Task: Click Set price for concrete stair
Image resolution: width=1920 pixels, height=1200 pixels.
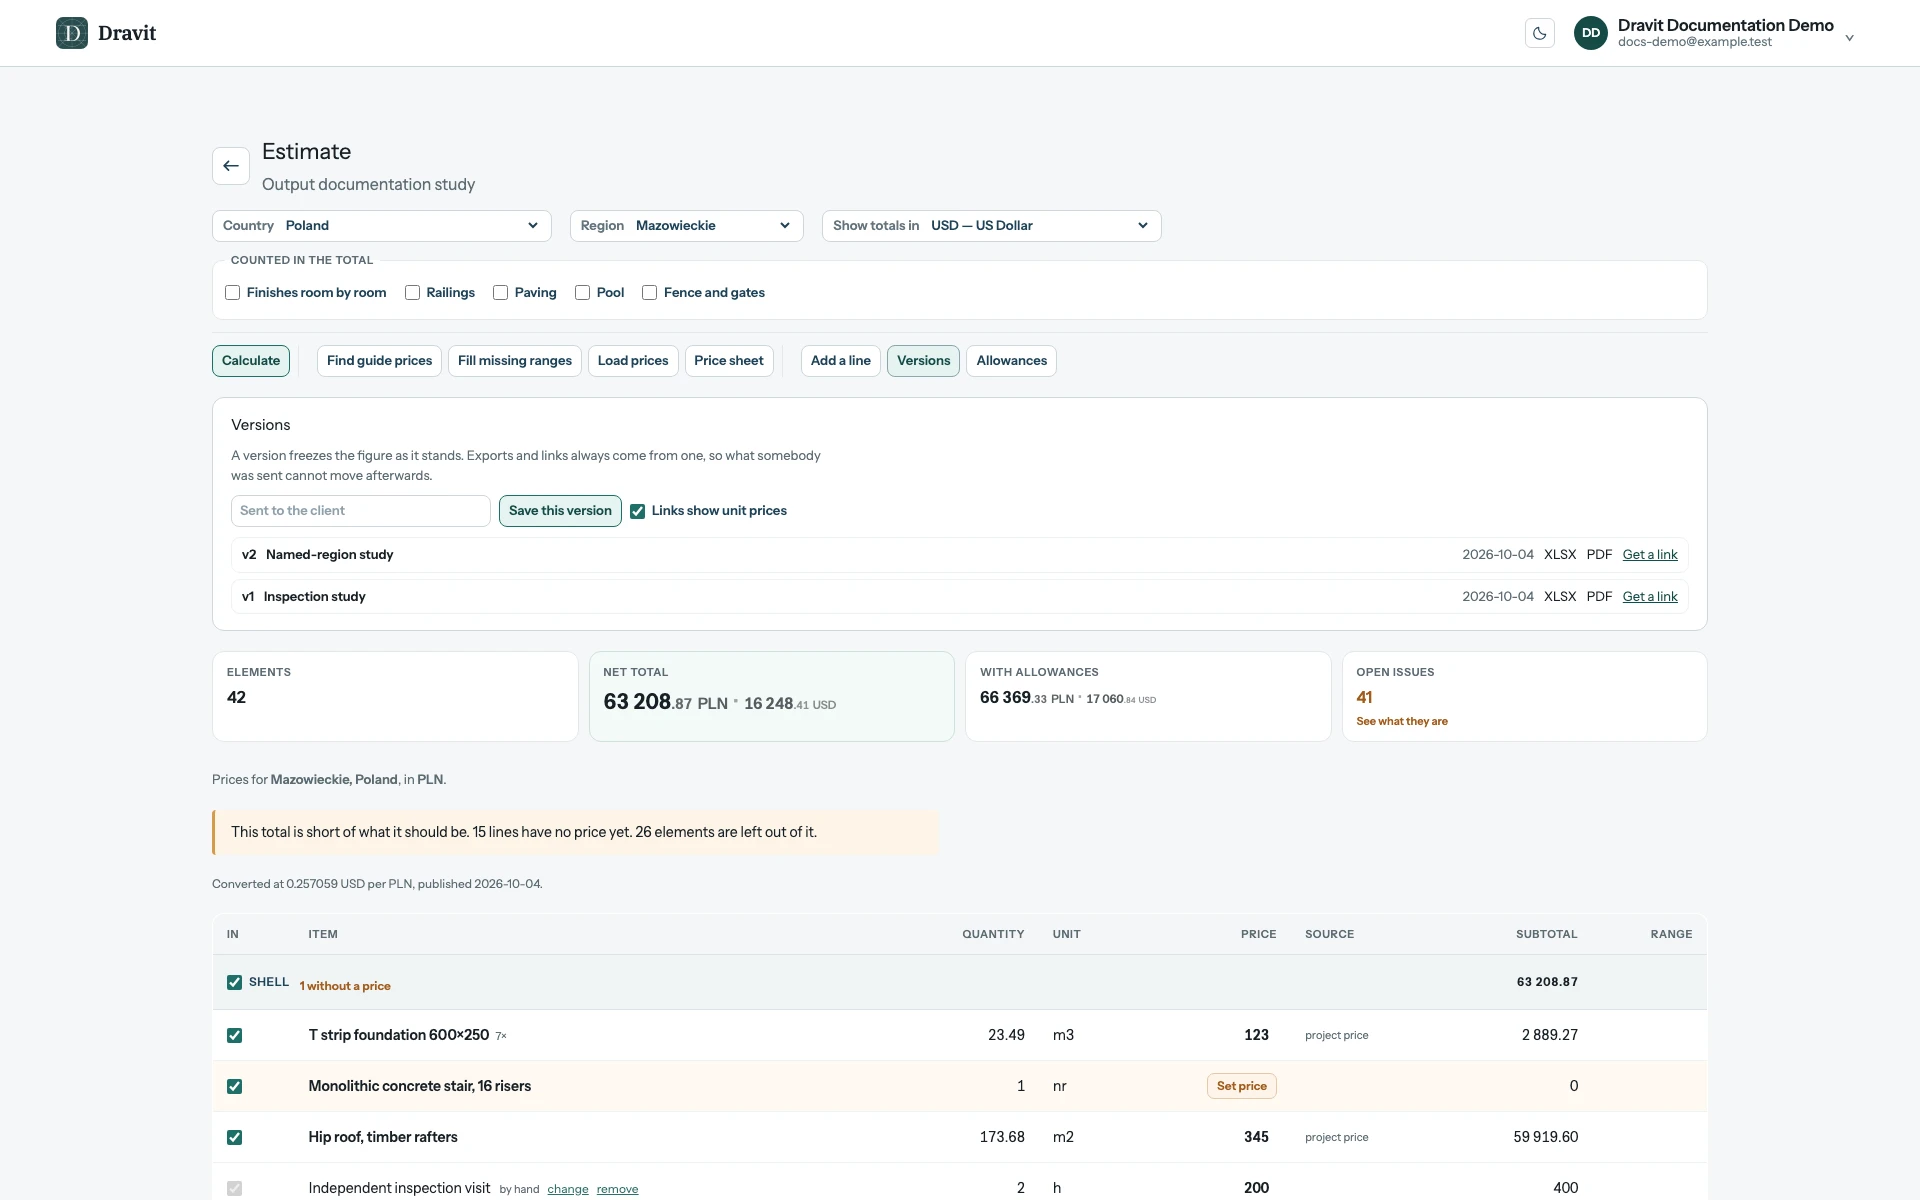Action: tap(1242, 1087)
